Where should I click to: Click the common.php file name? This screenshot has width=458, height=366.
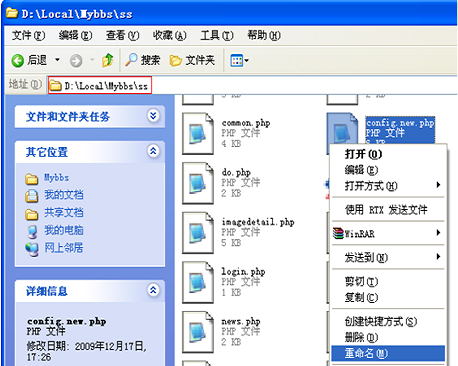246,123
